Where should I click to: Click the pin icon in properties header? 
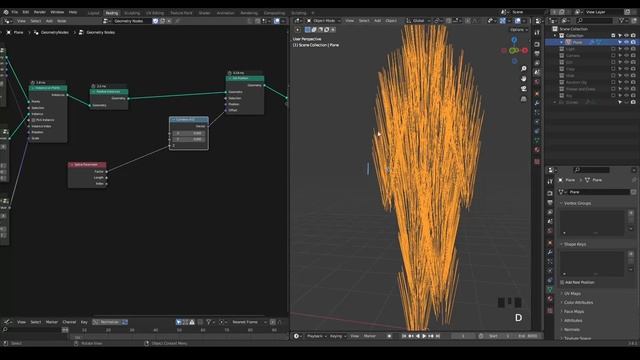pyautogui.click(x=633, y=180)
